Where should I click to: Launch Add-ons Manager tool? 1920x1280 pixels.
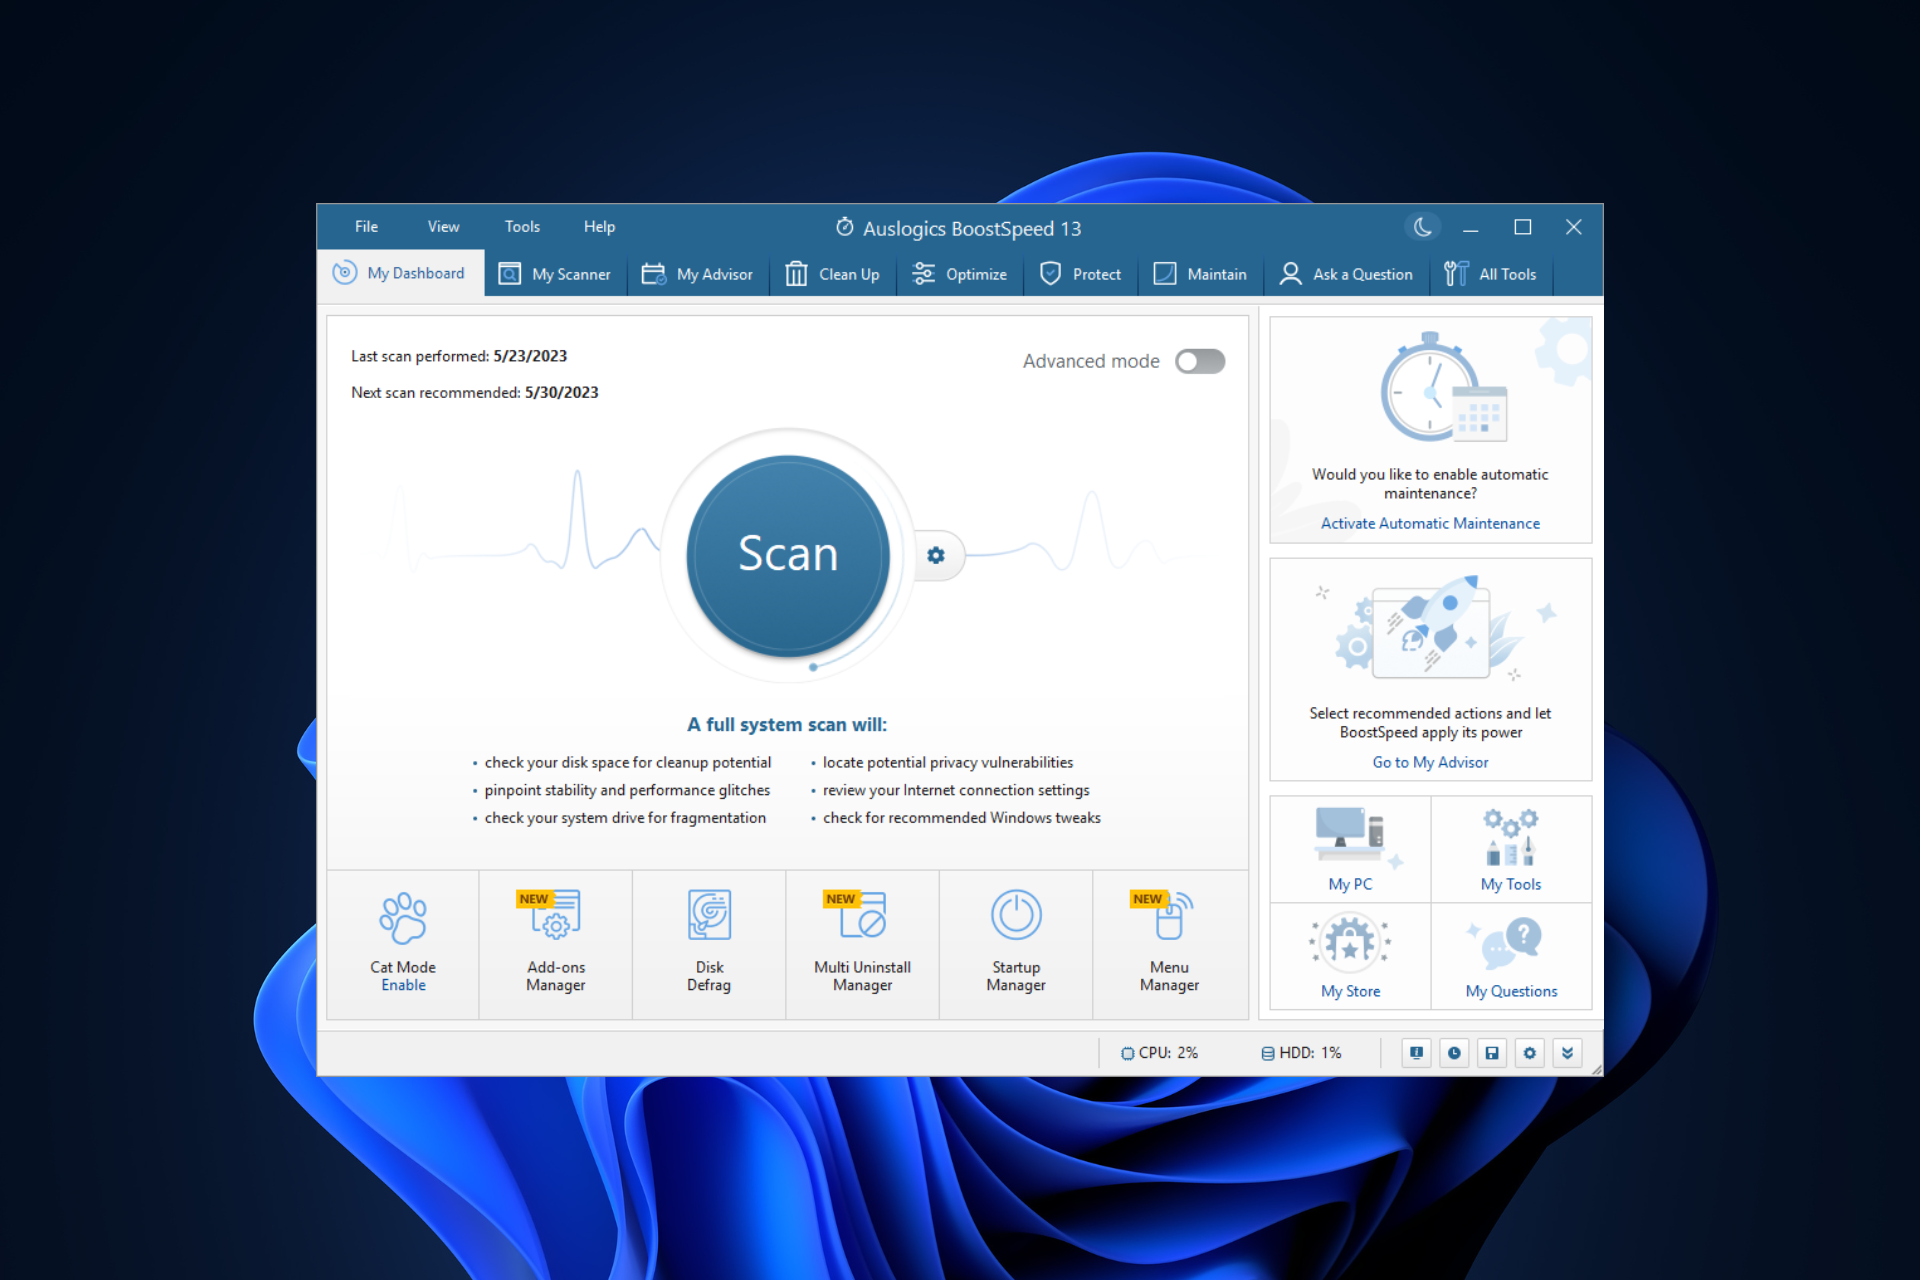(556, 944)
